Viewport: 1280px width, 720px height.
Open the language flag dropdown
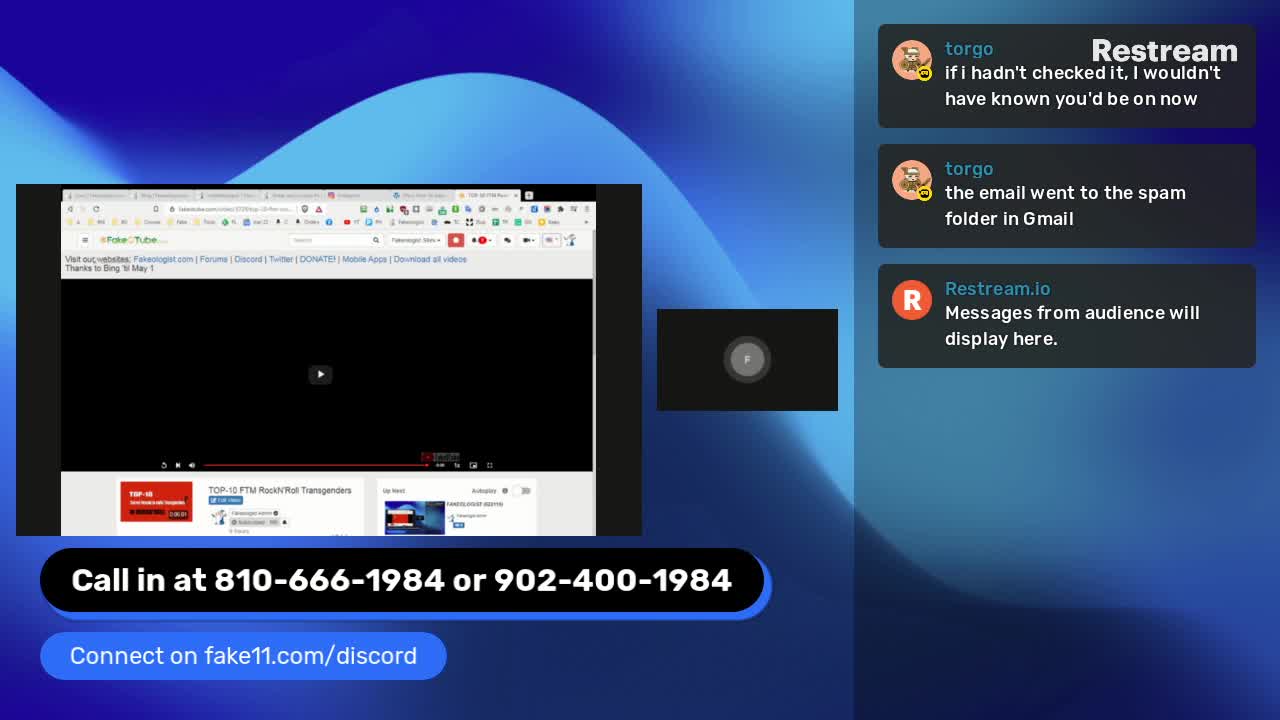(551, 240)
